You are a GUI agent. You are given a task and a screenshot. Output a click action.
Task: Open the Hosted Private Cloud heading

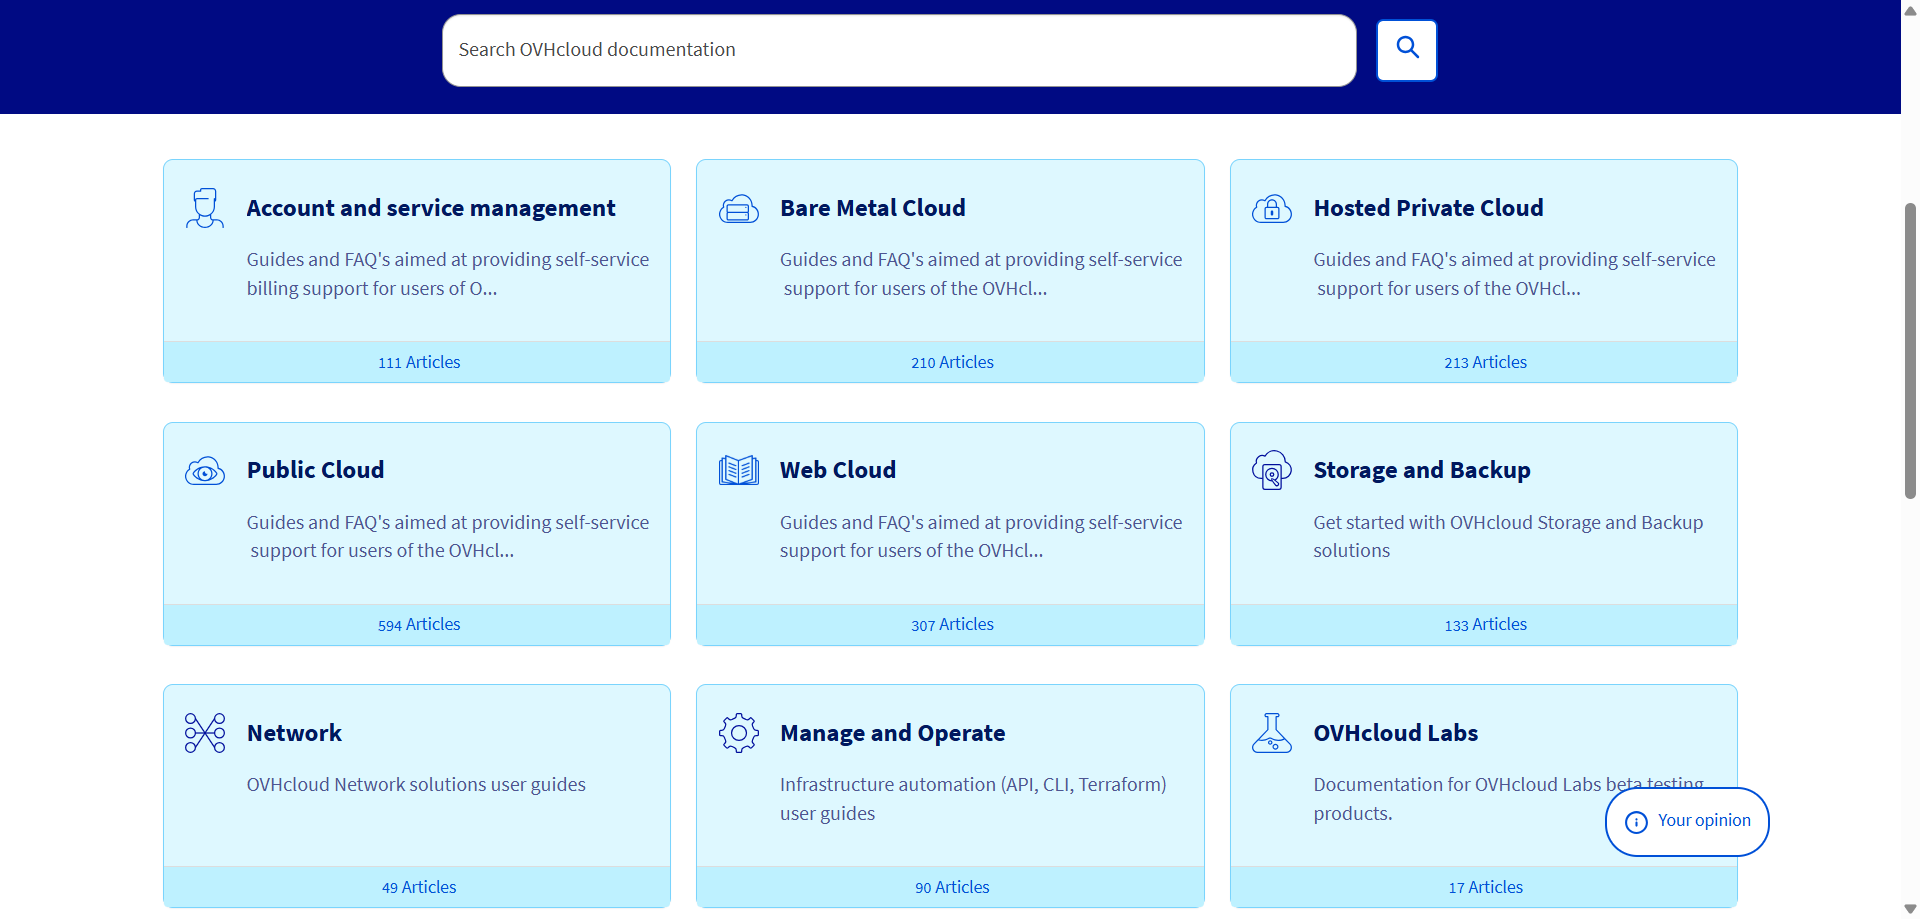[1428, 208]
